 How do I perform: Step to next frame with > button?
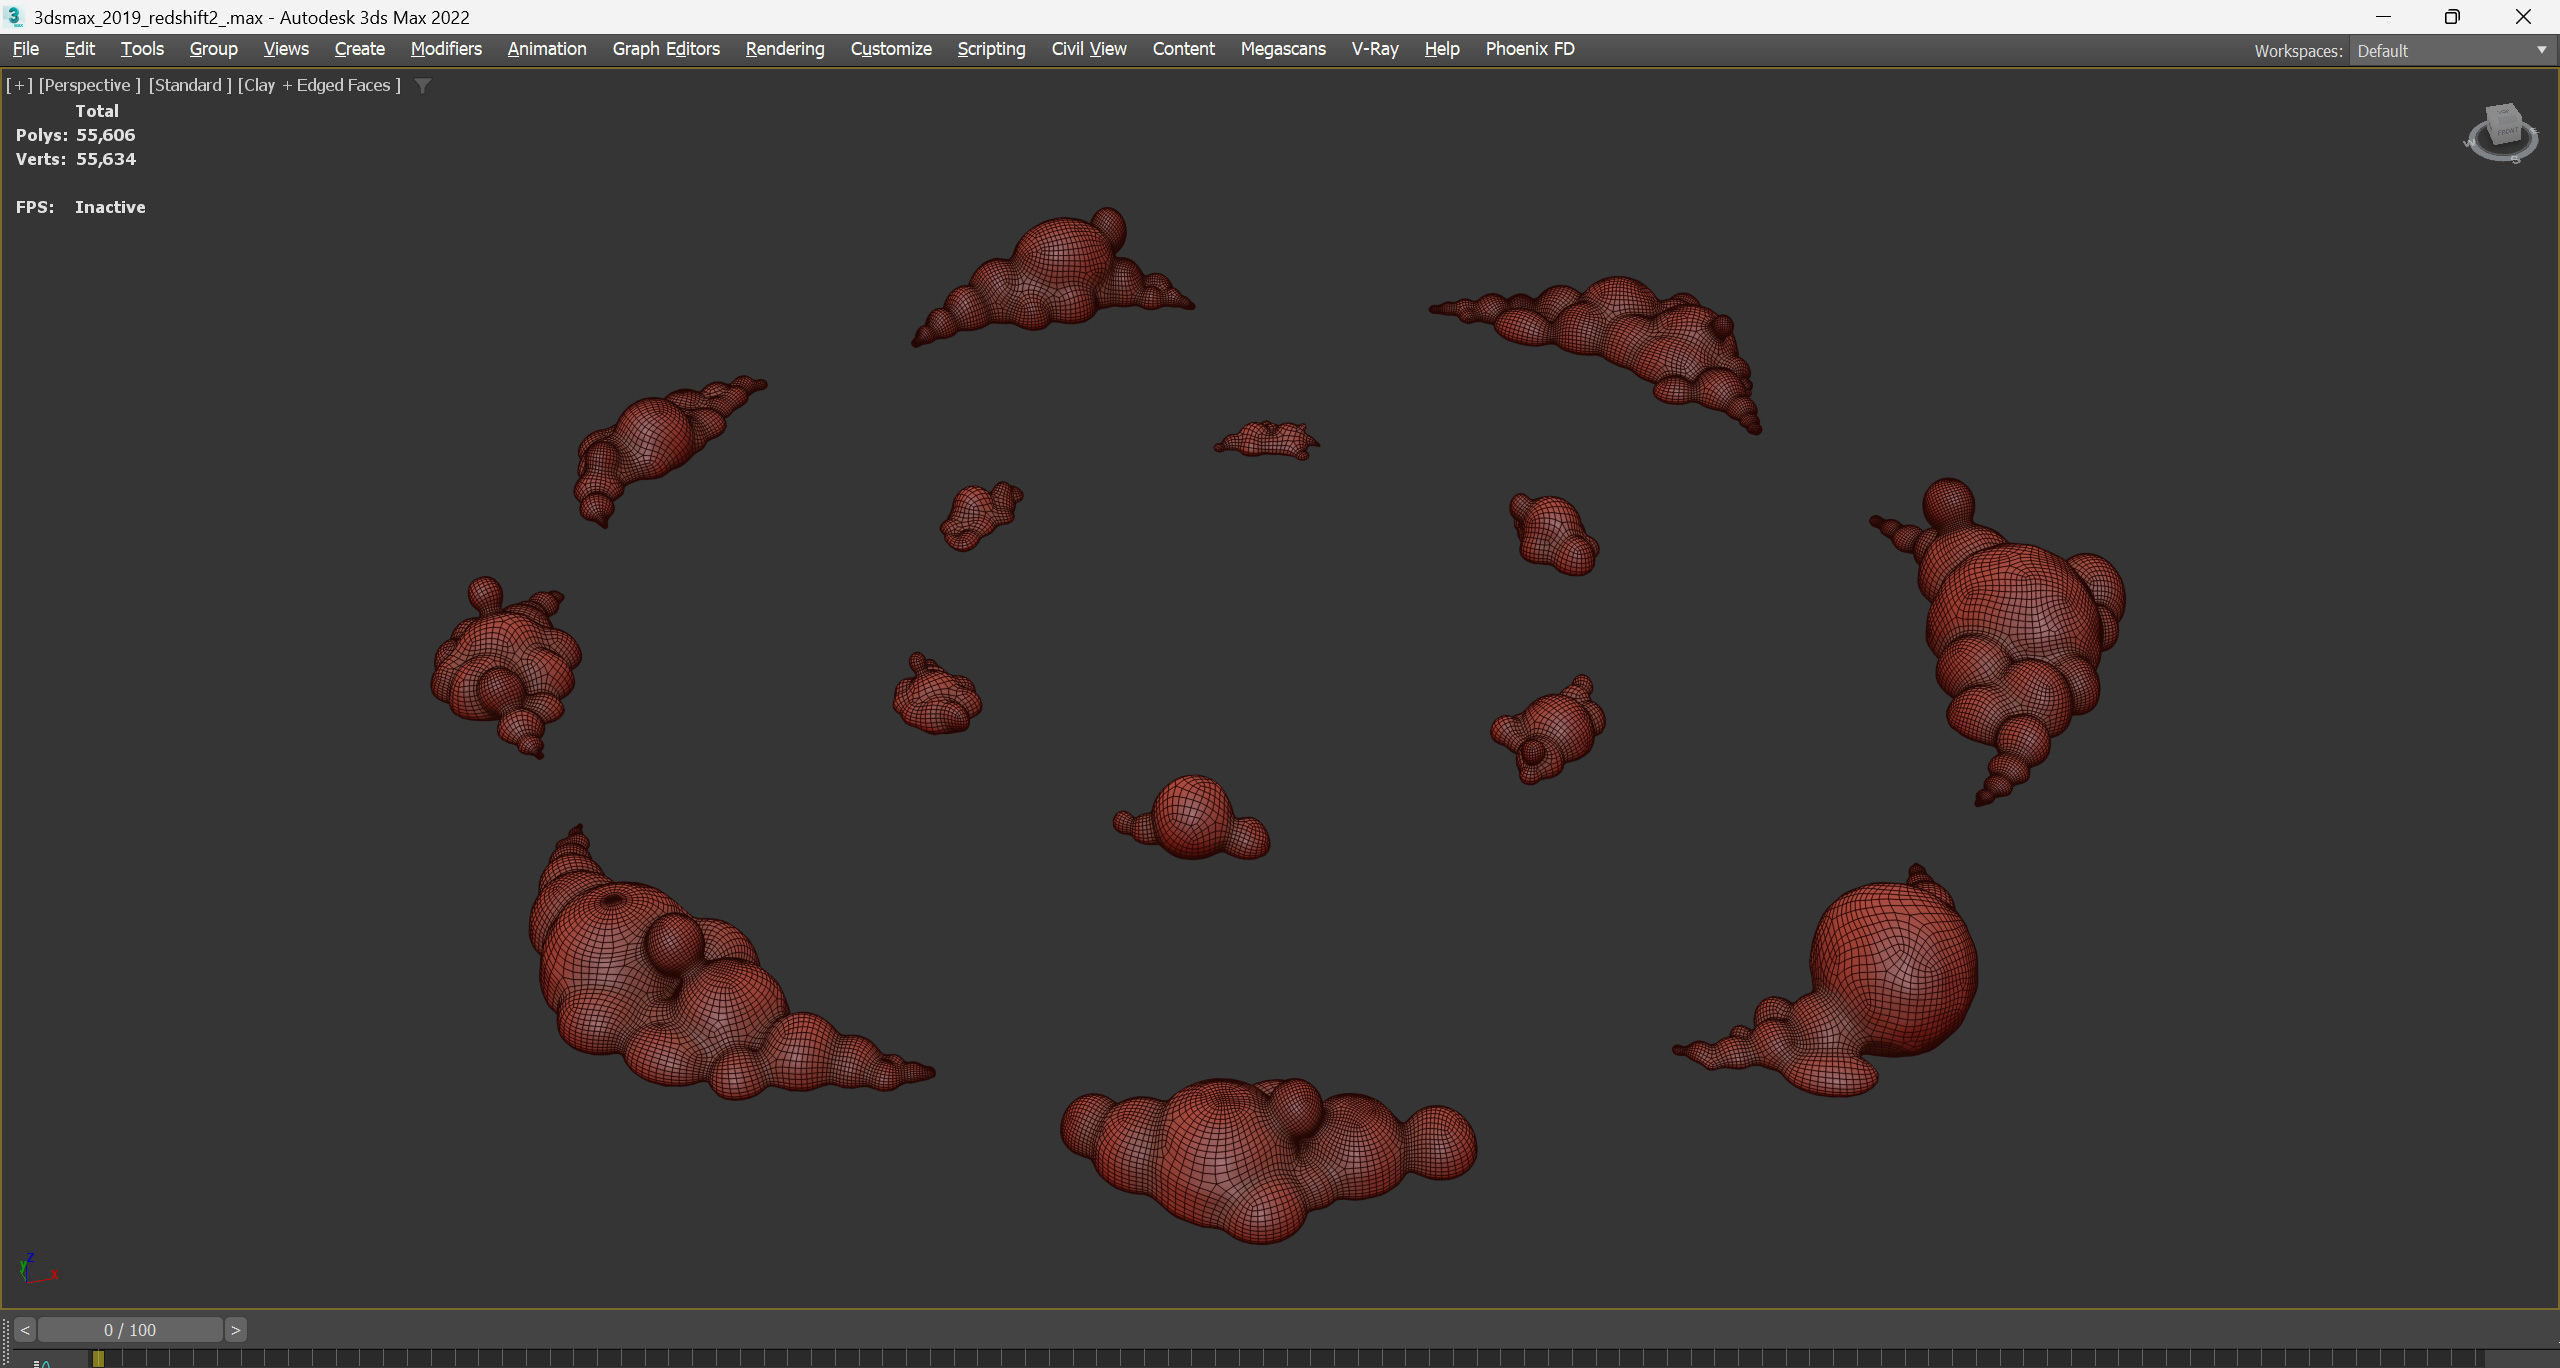pos(236,1330)
